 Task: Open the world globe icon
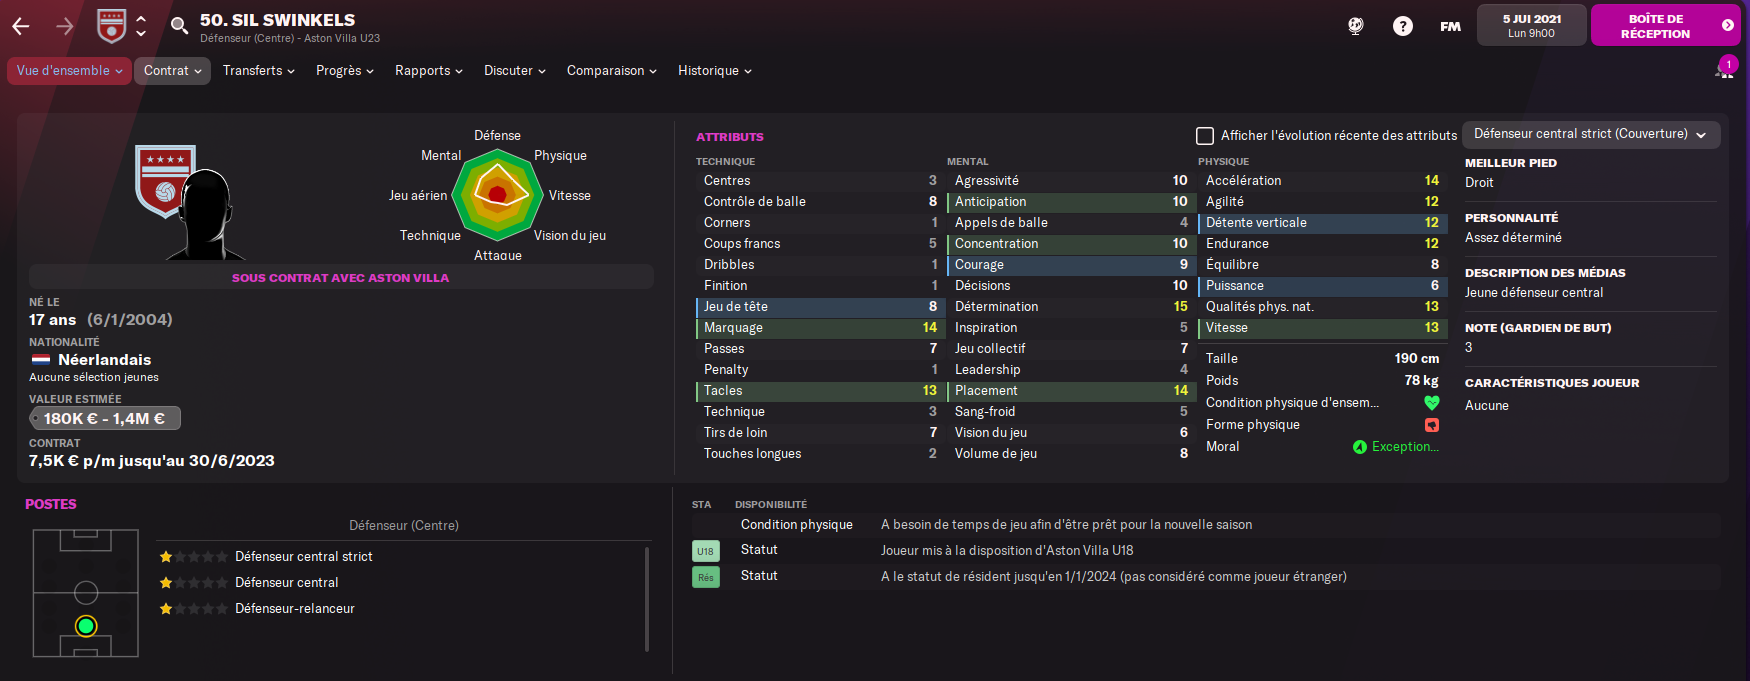1356,26
